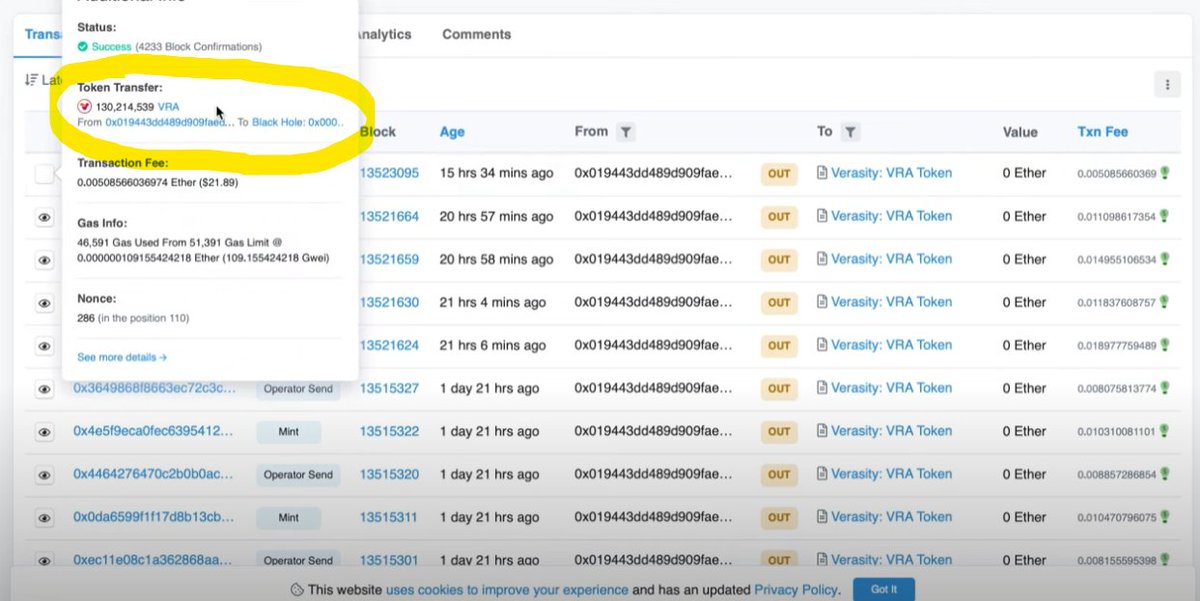Viewport: 1200px width, 601px height.
Task: Toggle eye preview for block 13521664 row
Action: click(x=44, y=217)
